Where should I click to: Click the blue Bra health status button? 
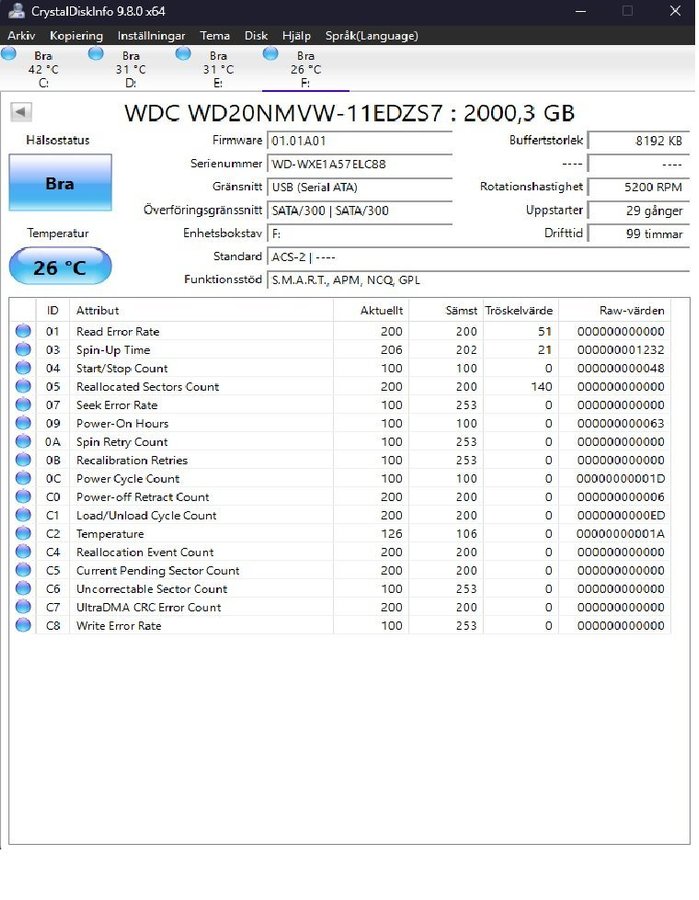pos(60,183)
